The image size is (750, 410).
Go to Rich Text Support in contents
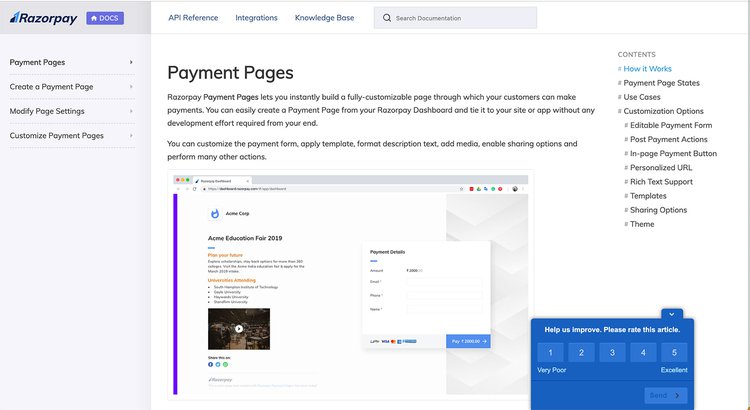click(661, 181)
